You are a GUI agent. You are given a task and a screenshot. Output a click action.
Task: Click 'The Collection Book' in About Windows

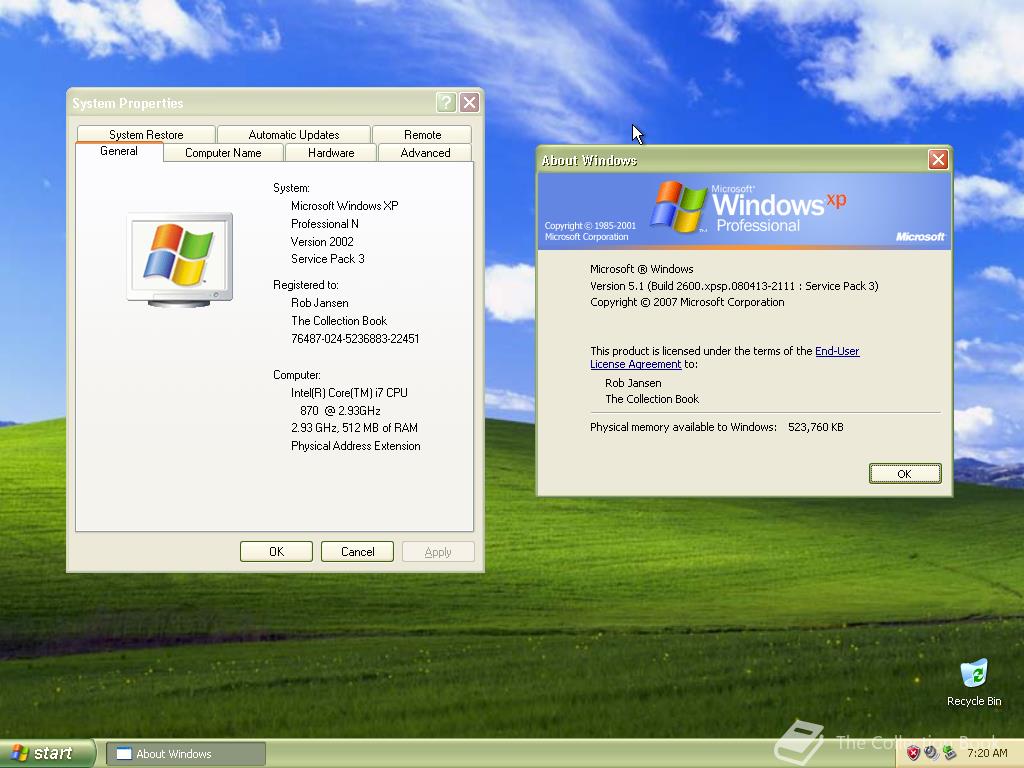652,399
